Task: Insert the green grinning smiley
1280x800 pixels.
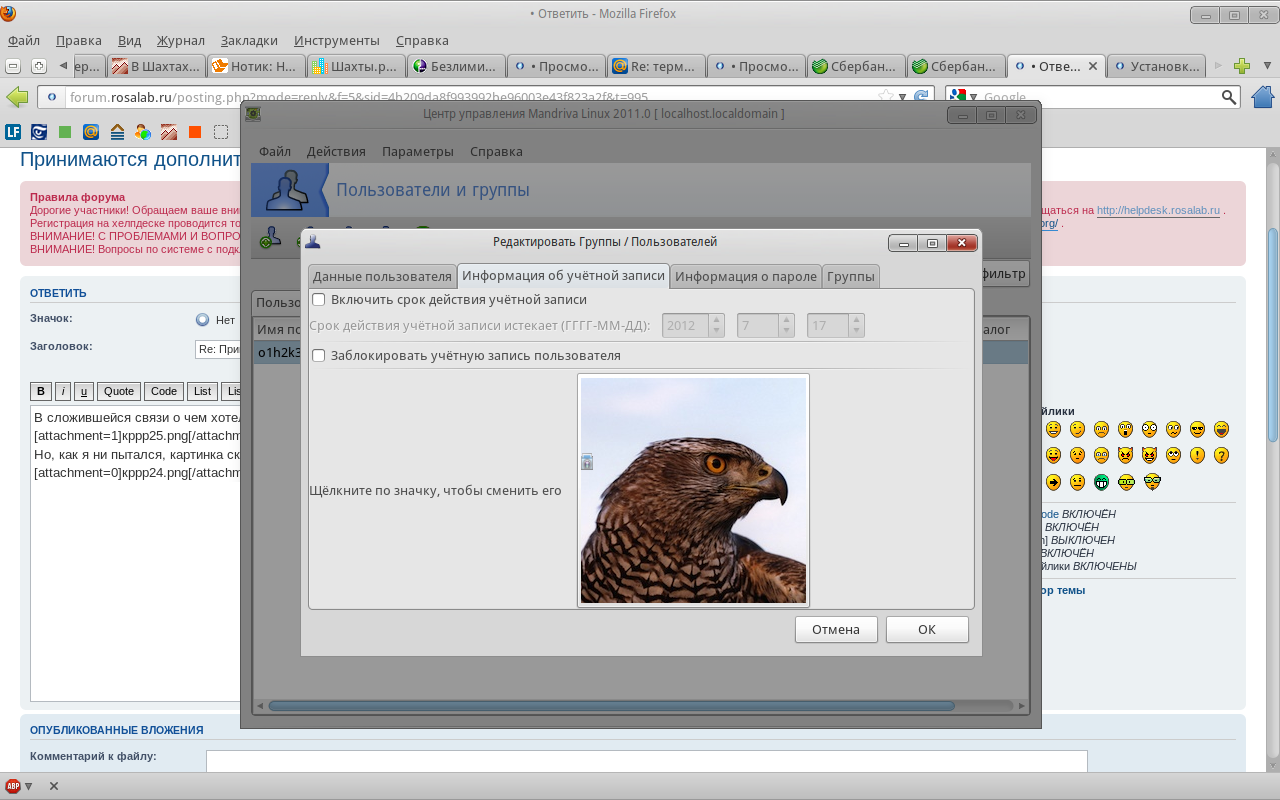Action: pos(1101,481)
